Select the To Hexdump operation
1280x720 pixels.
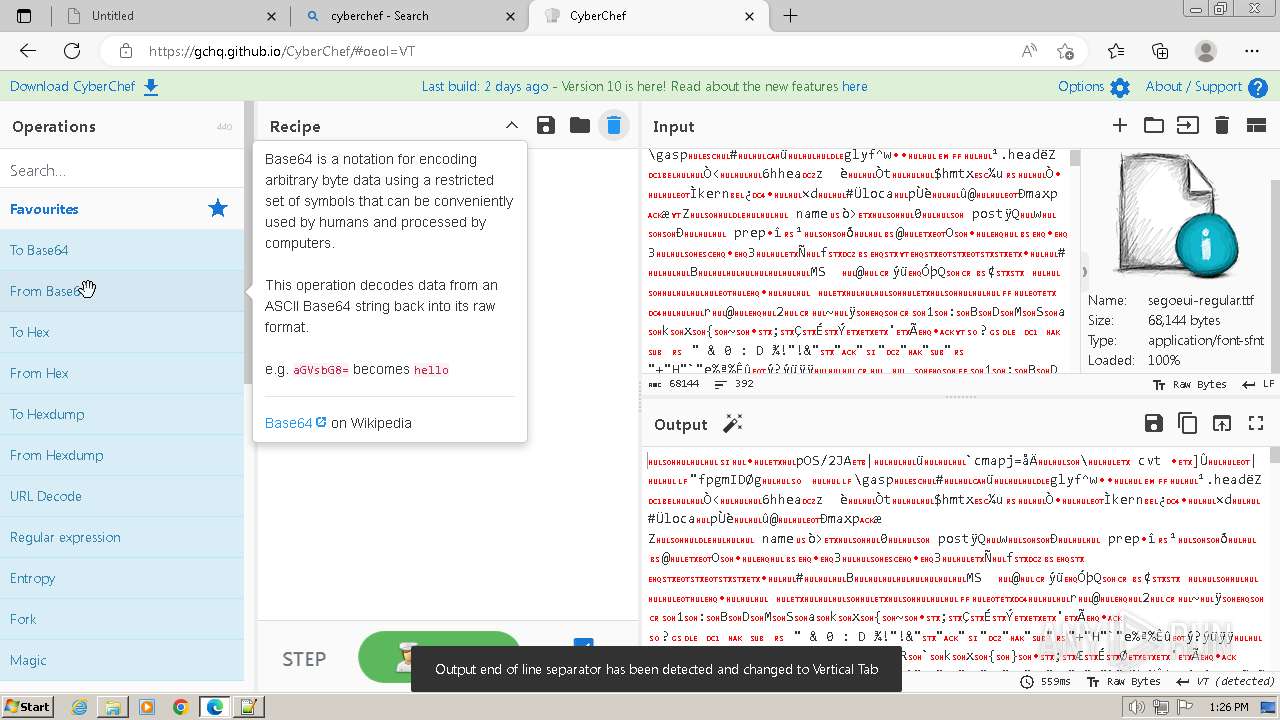point(122,414)
